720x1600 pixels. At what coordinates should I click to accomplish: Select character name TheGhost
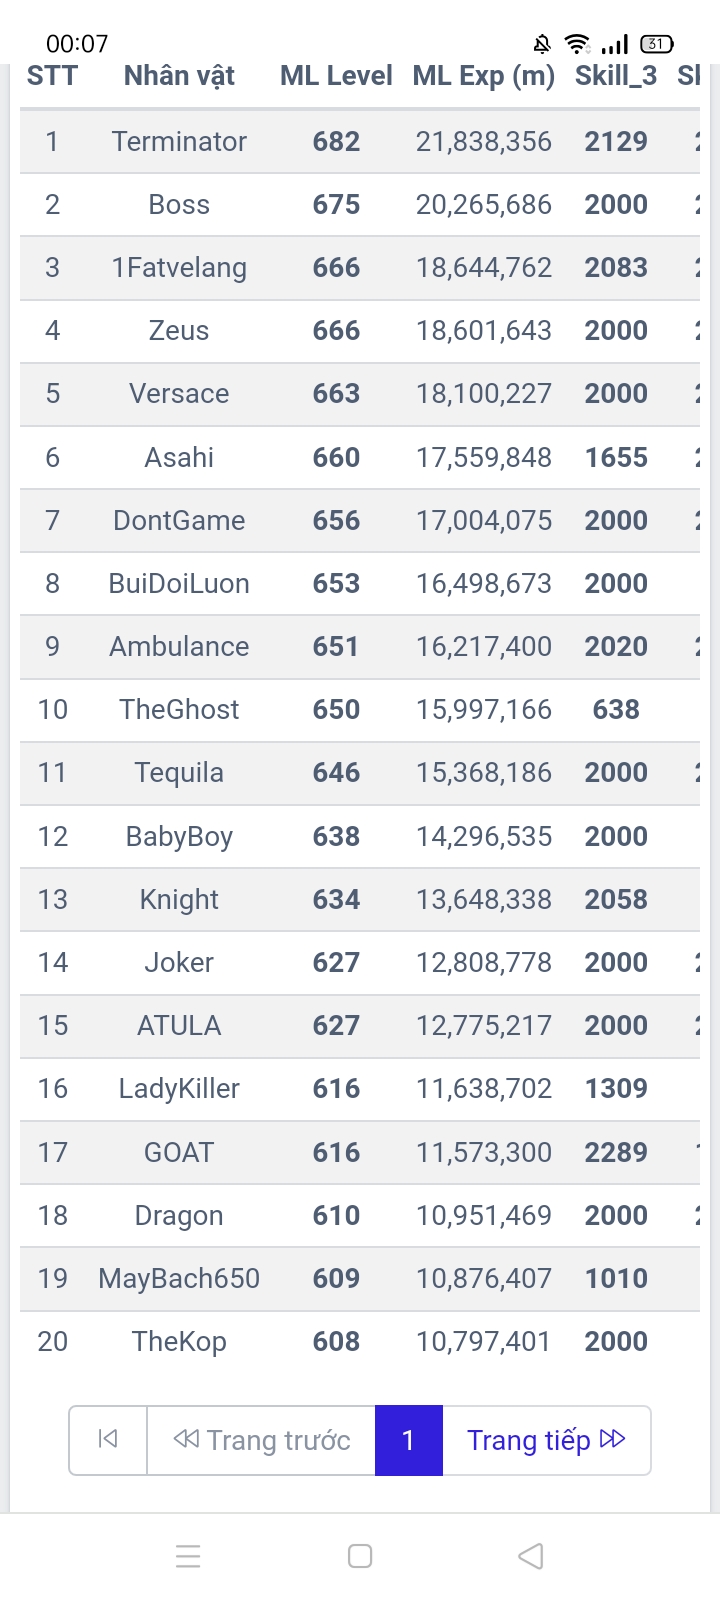[x=179, y=710]
